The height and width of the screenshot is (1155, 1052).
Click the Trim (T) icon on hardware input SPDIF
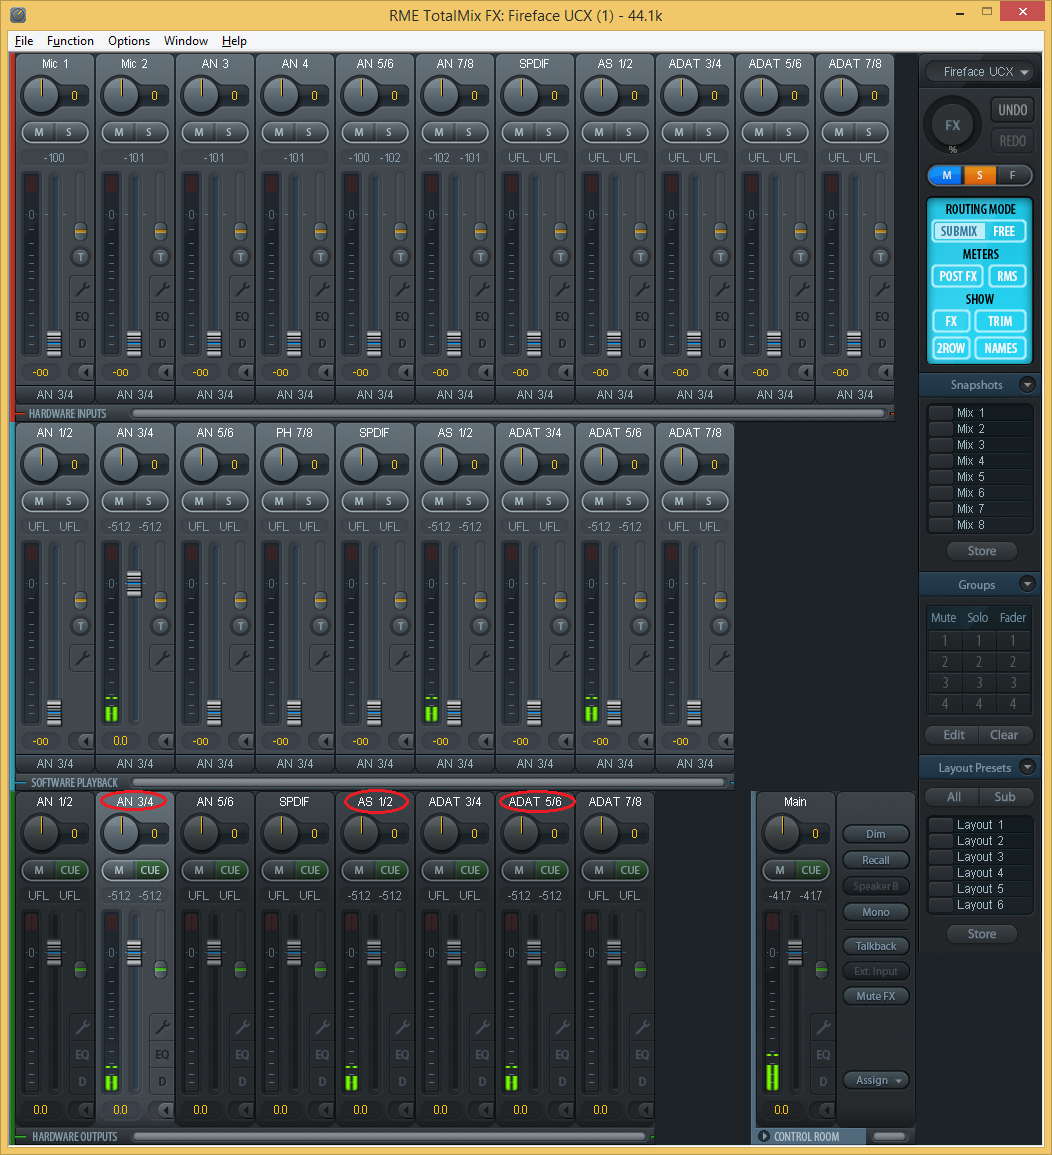point(561,257)
